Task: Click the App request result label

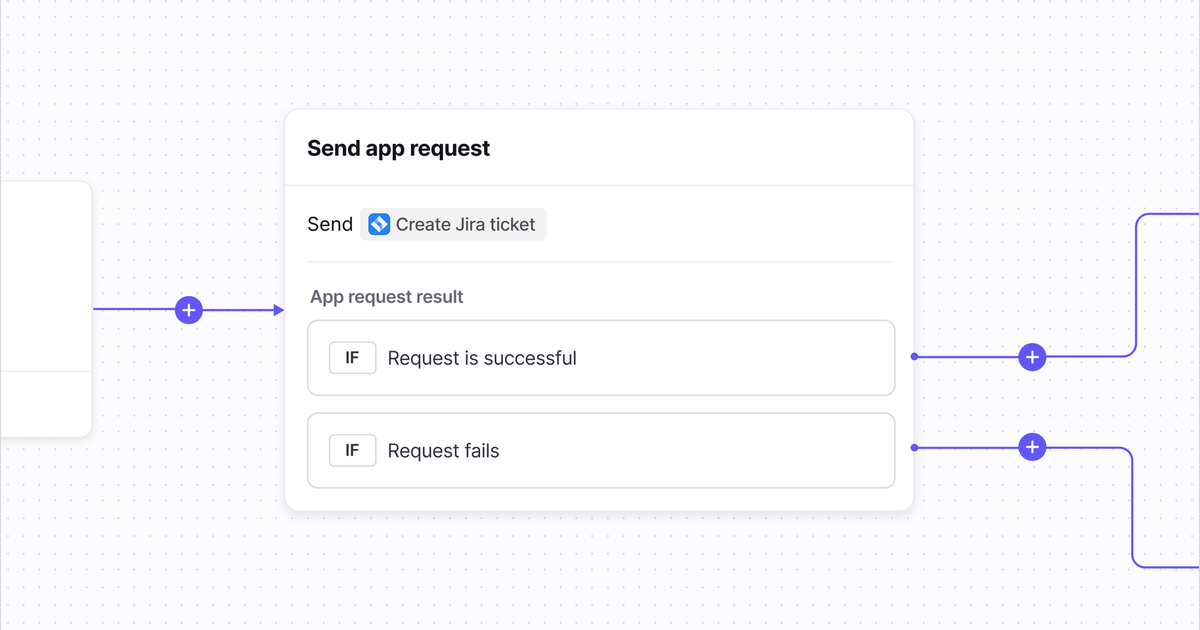Action: pyautogui.click(x=386, y=297)
